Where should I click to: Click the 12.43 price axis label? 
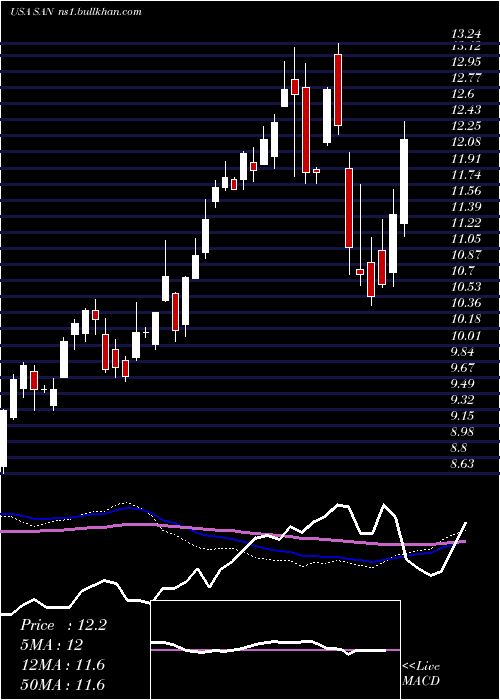467,110
